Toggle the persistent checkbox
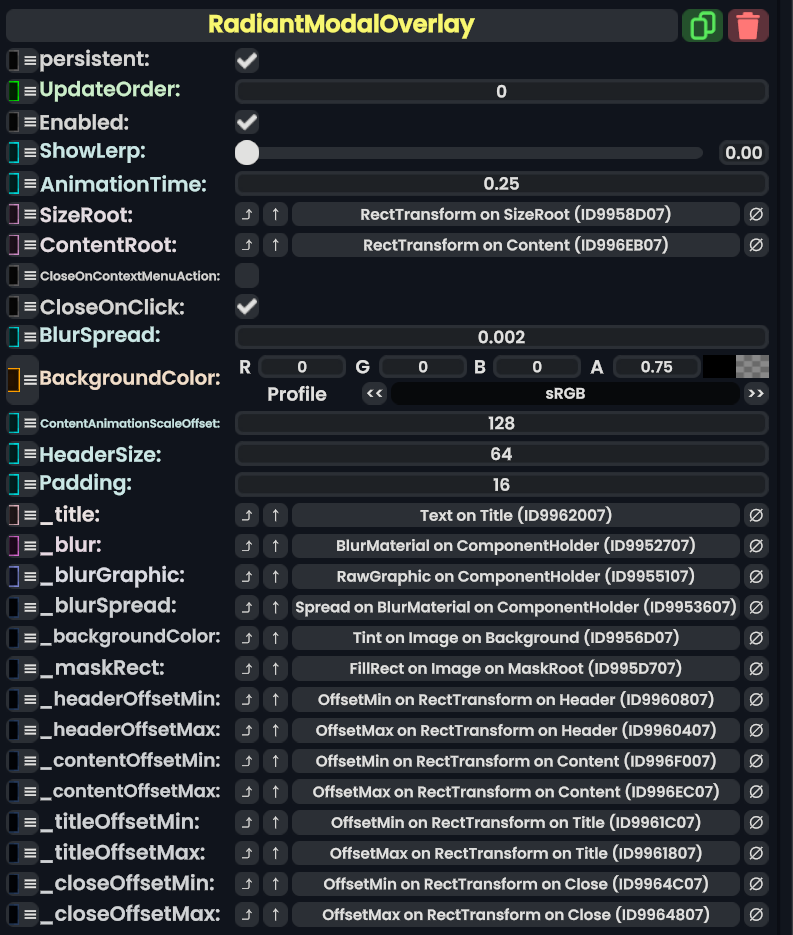Viewport: 793px width, 935px height. [247, 61]
